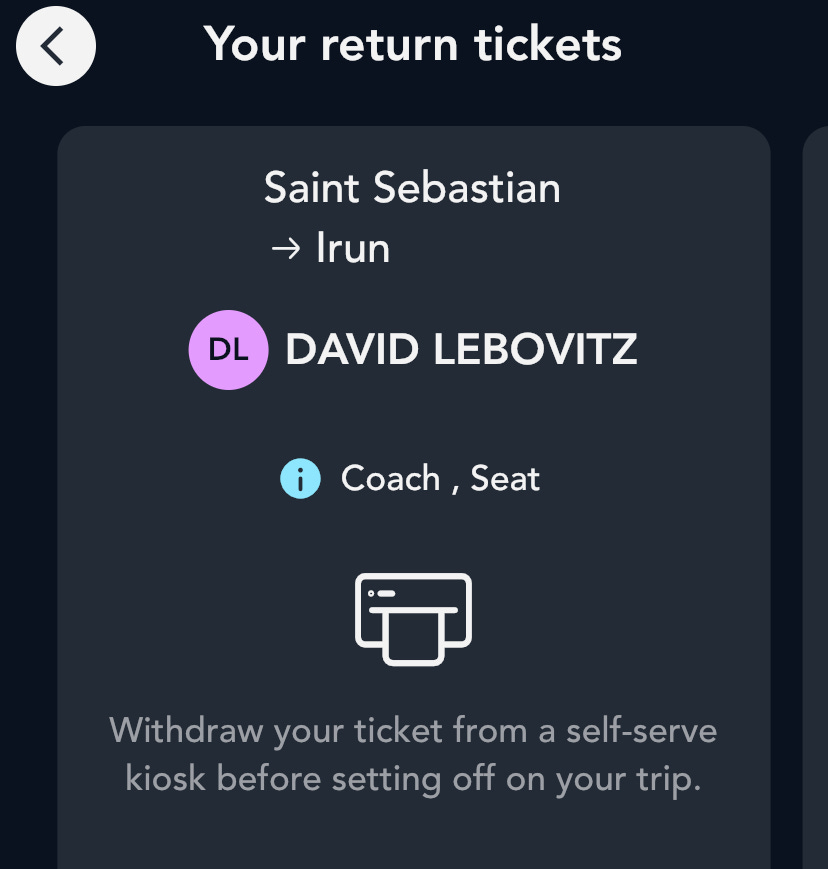This screenshot has height=869, width=828.
Task: Tap the word Coach
Action: click(x=390, y=478)
